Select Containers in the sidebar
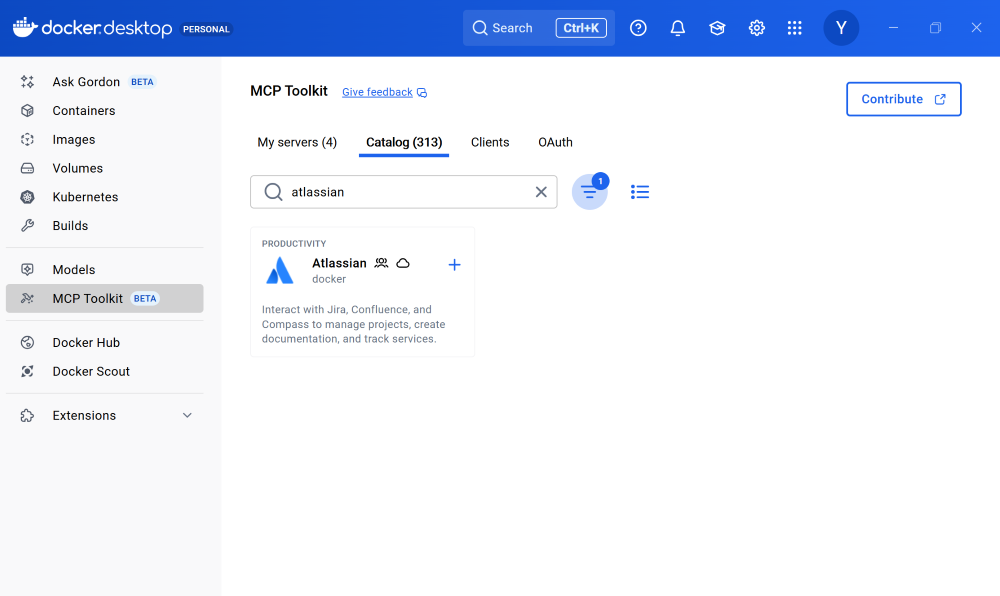The image size is (1000, 596). 85,110
